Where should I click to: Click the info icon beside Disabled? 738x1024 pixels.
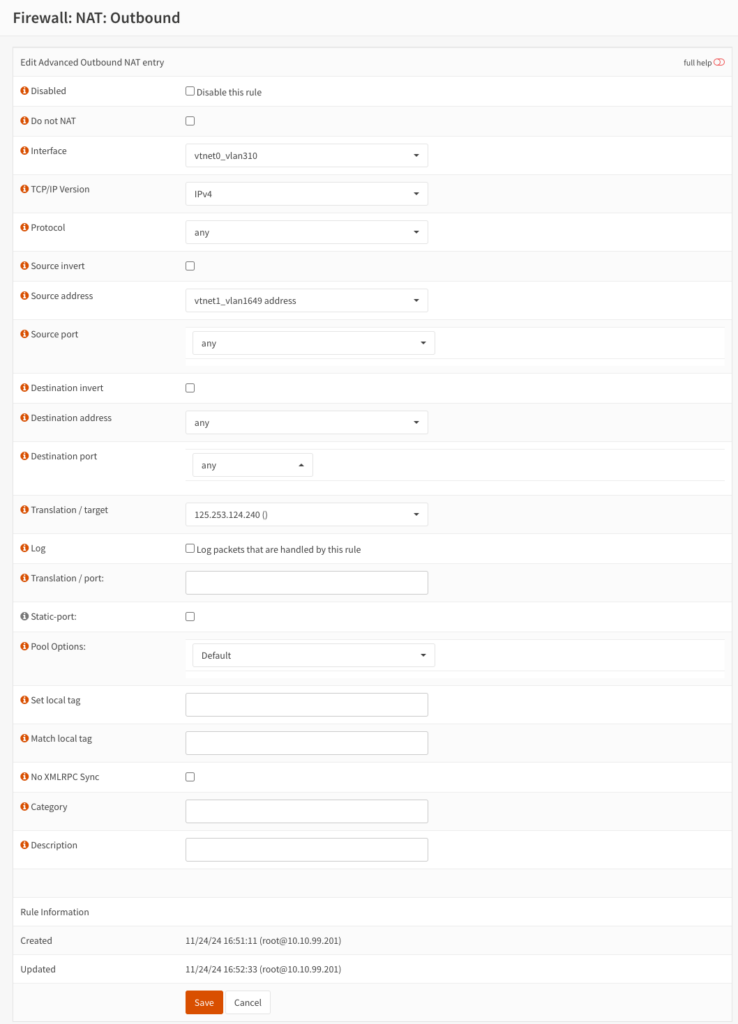click(24, 91)
